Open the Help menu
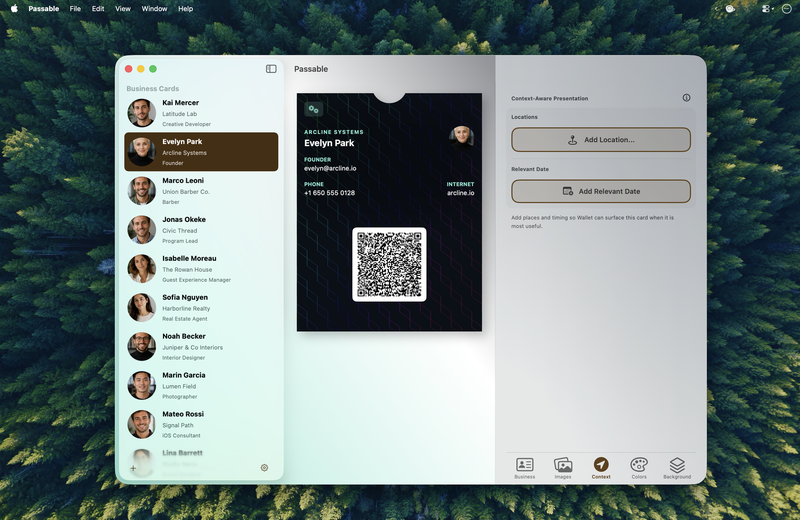 (186, 9)
